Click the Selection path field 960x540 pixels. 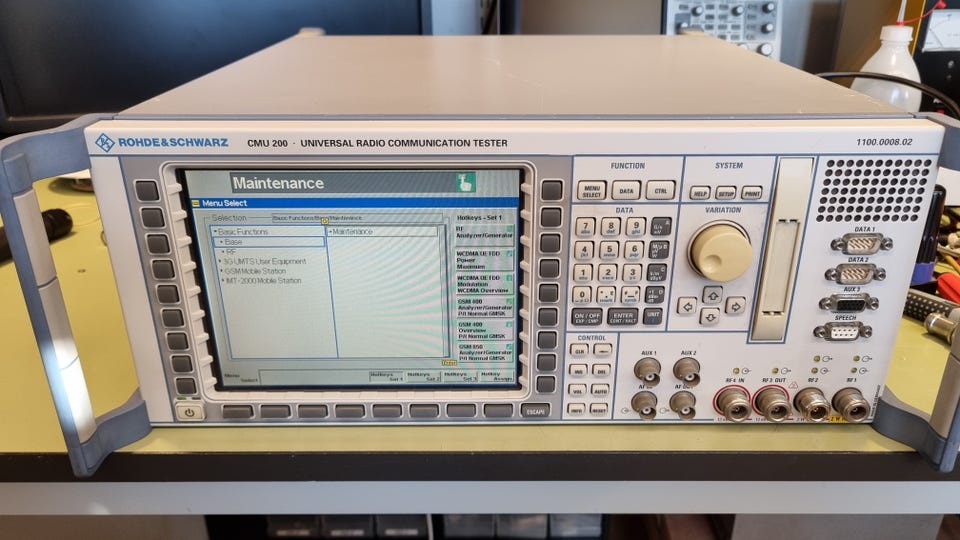[357, 218]
